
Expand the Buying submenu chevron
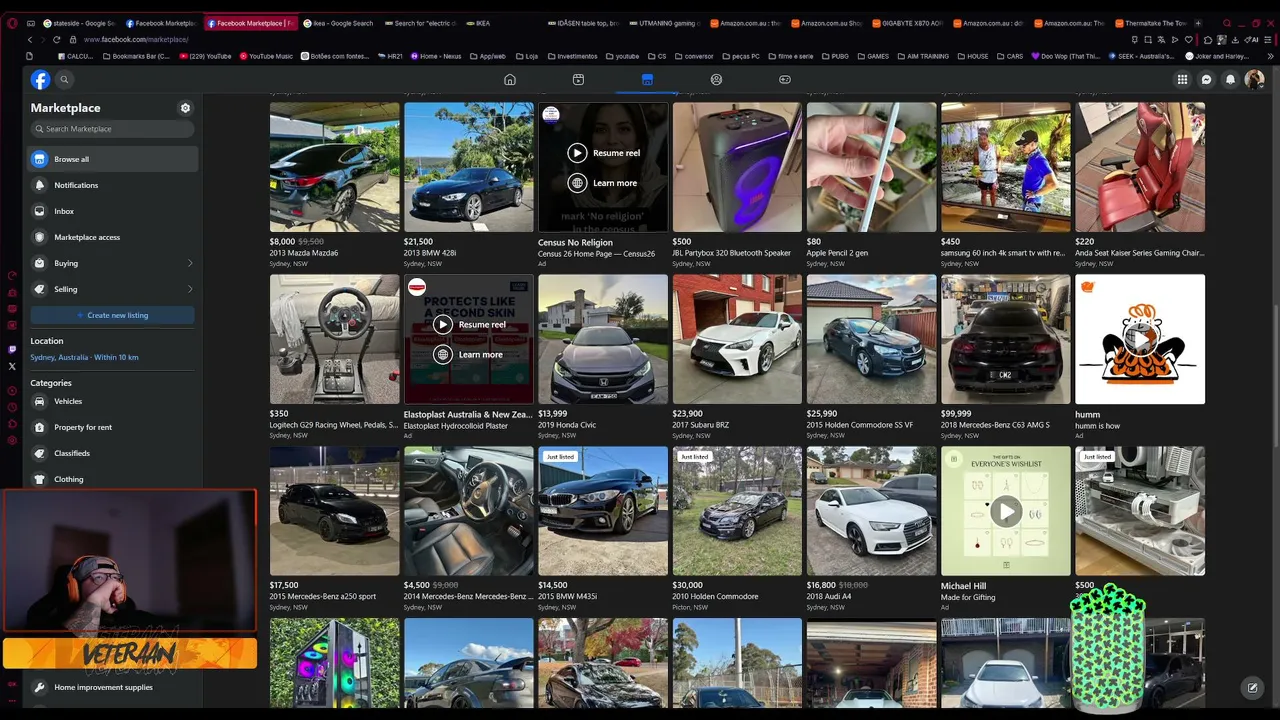[x=190, y=263]
